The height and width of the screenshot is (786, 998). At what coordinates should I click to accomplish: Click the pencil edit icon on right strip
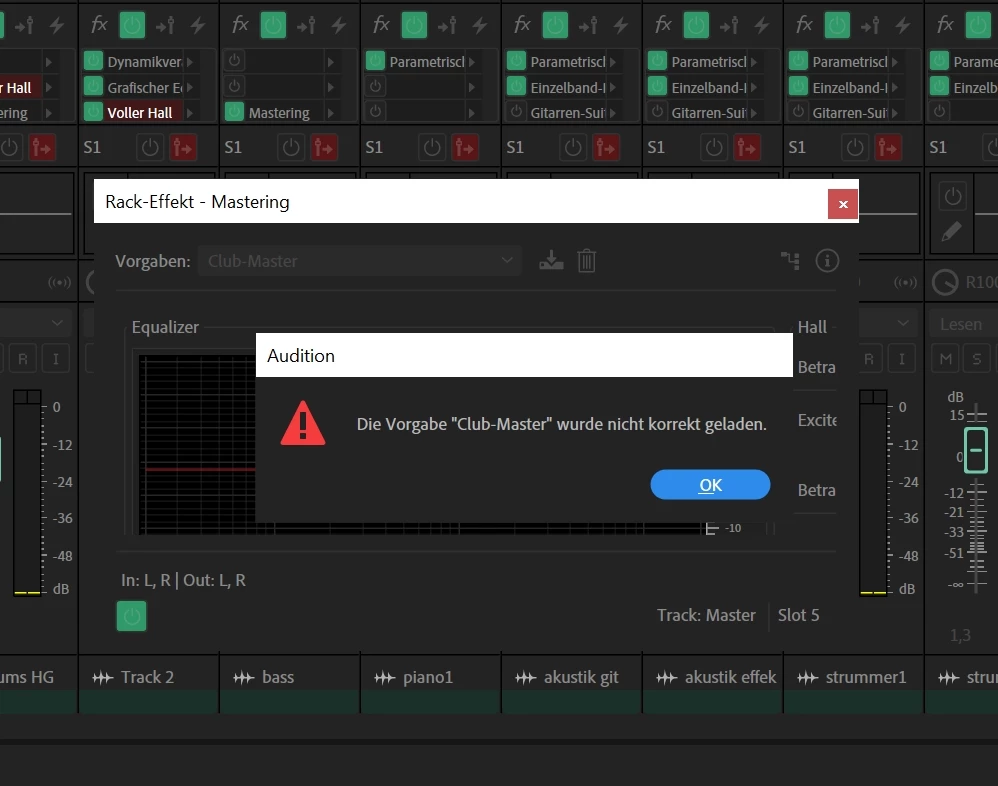tap(952, 232)
